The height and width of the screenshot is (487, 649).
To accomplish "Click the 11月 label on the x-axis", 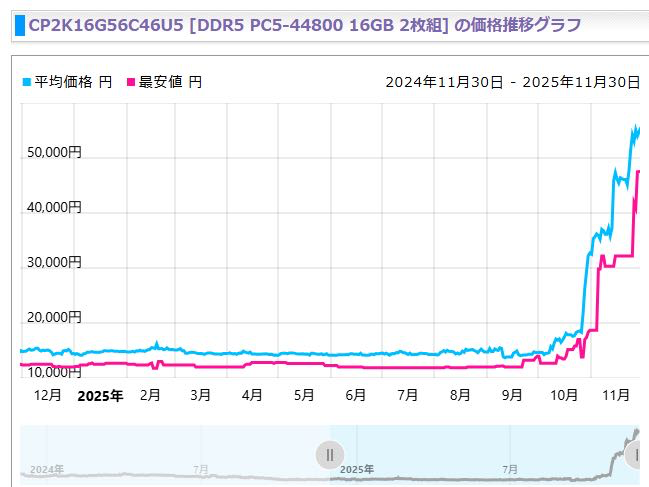I will [x=617, y=395].
